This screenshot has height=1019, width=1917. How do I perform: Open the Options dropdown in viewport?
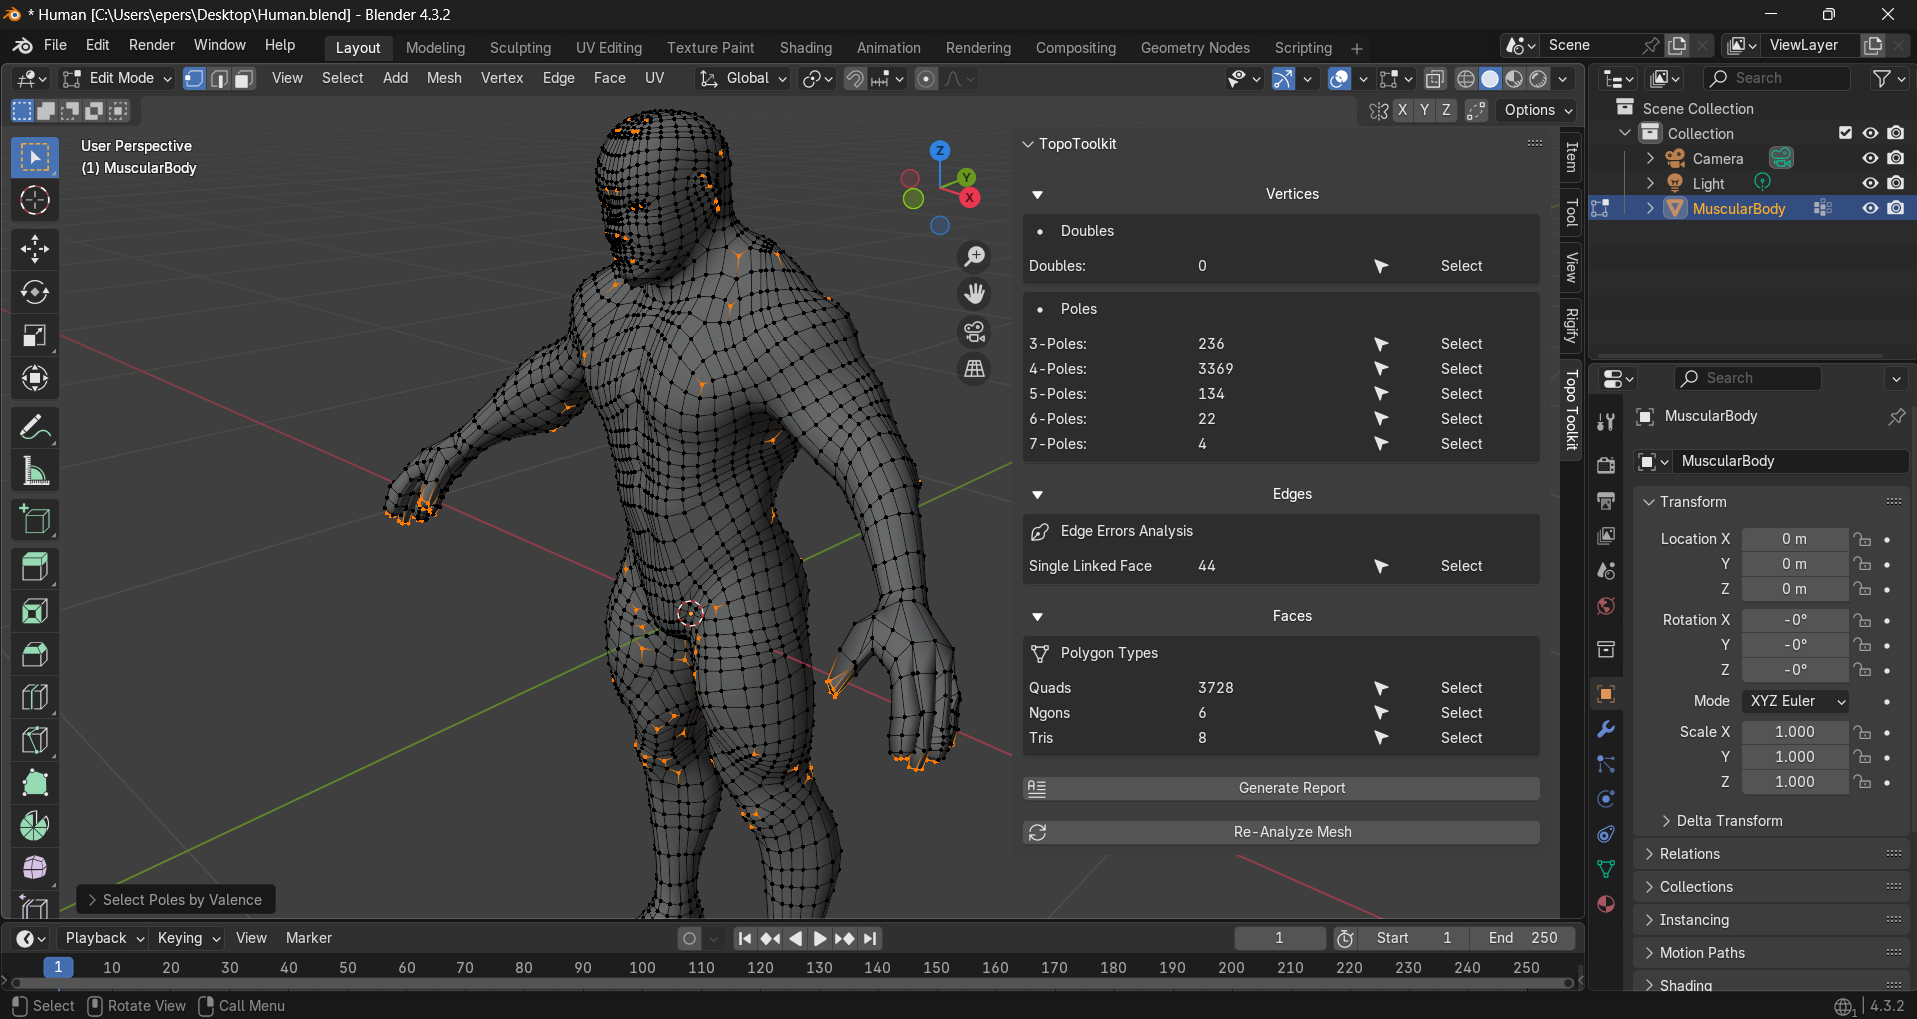click(x=1538, y=110)
